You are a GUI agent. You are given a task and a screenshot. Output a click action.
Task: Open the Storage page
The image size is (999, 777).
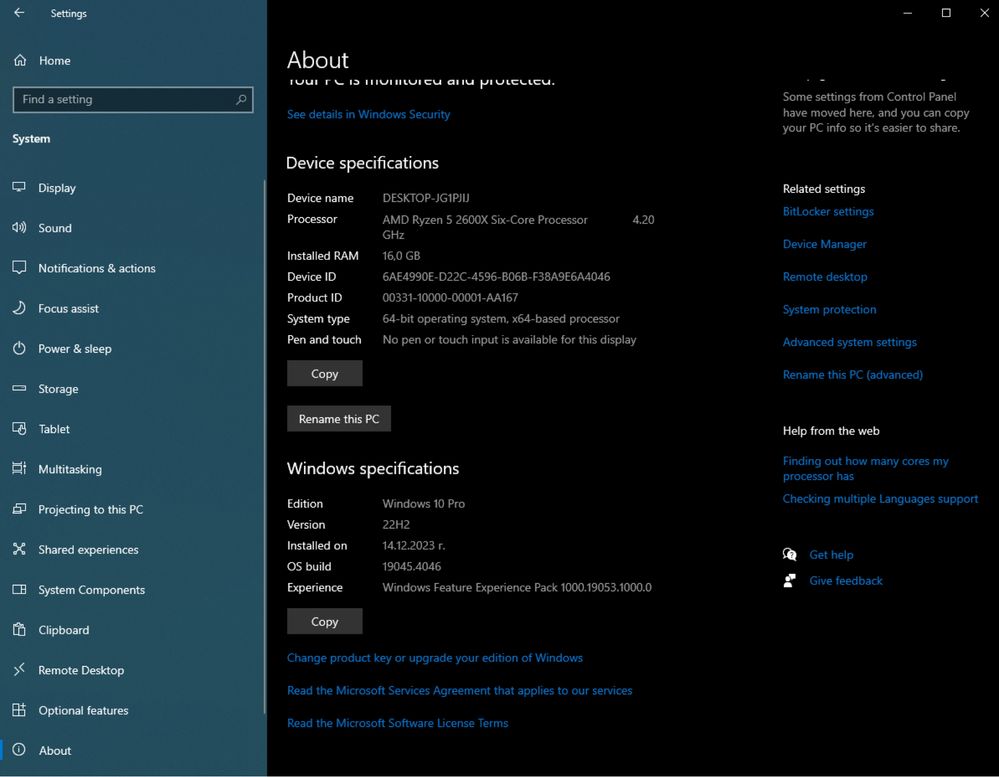click(x=133, y=388)
